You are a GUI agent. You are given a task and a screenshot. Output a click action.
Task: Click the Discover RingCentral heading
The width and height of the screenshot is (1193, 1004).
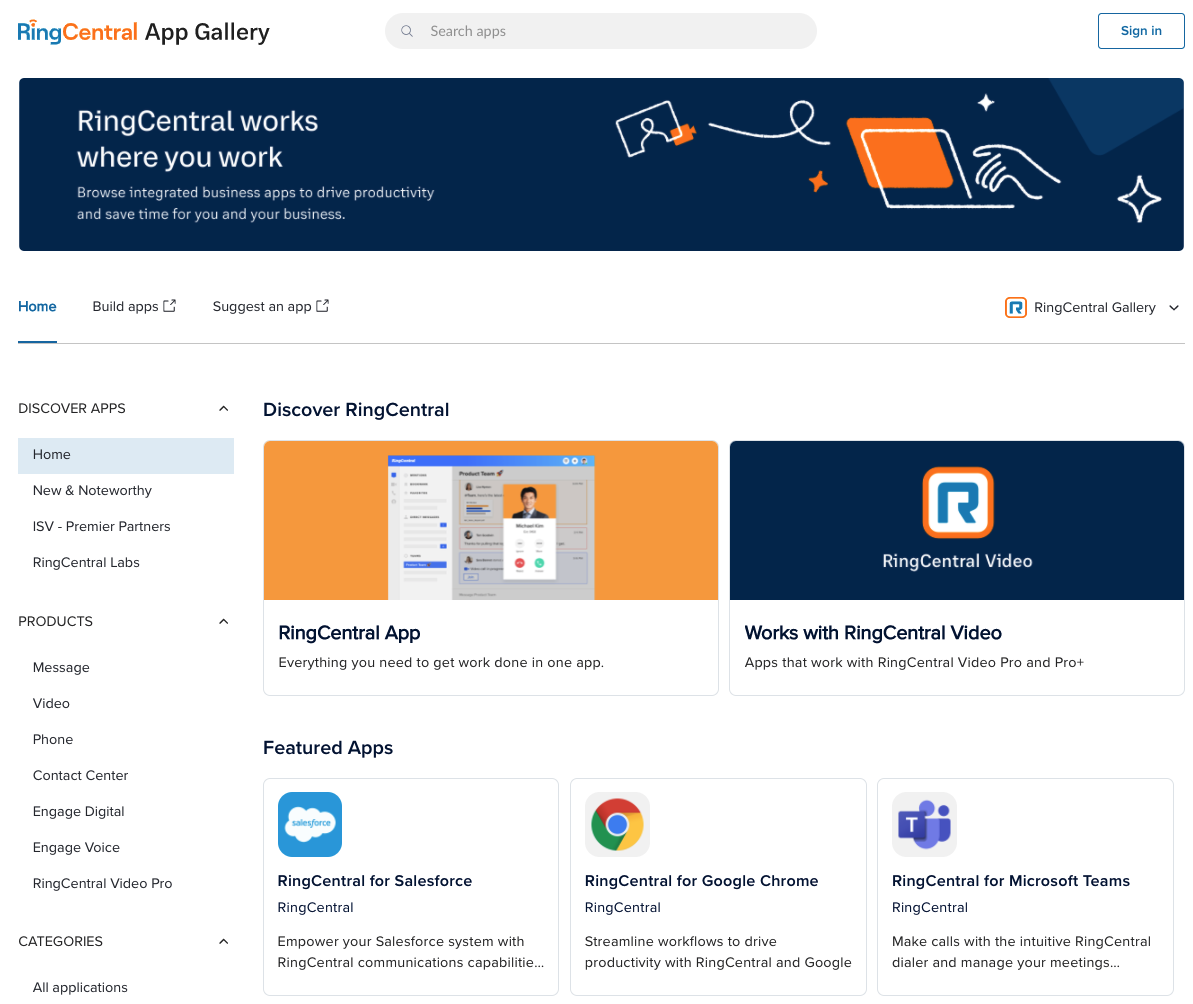coord(356,410)
